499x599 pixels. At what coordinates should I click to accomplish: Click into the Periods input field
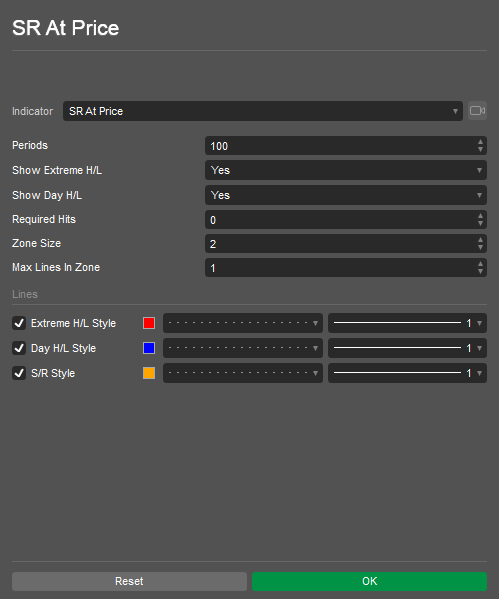(340, 146)
